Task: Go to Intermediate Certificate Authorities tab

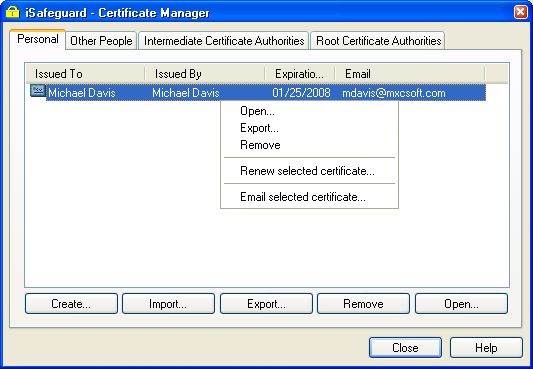Action: 224,41
